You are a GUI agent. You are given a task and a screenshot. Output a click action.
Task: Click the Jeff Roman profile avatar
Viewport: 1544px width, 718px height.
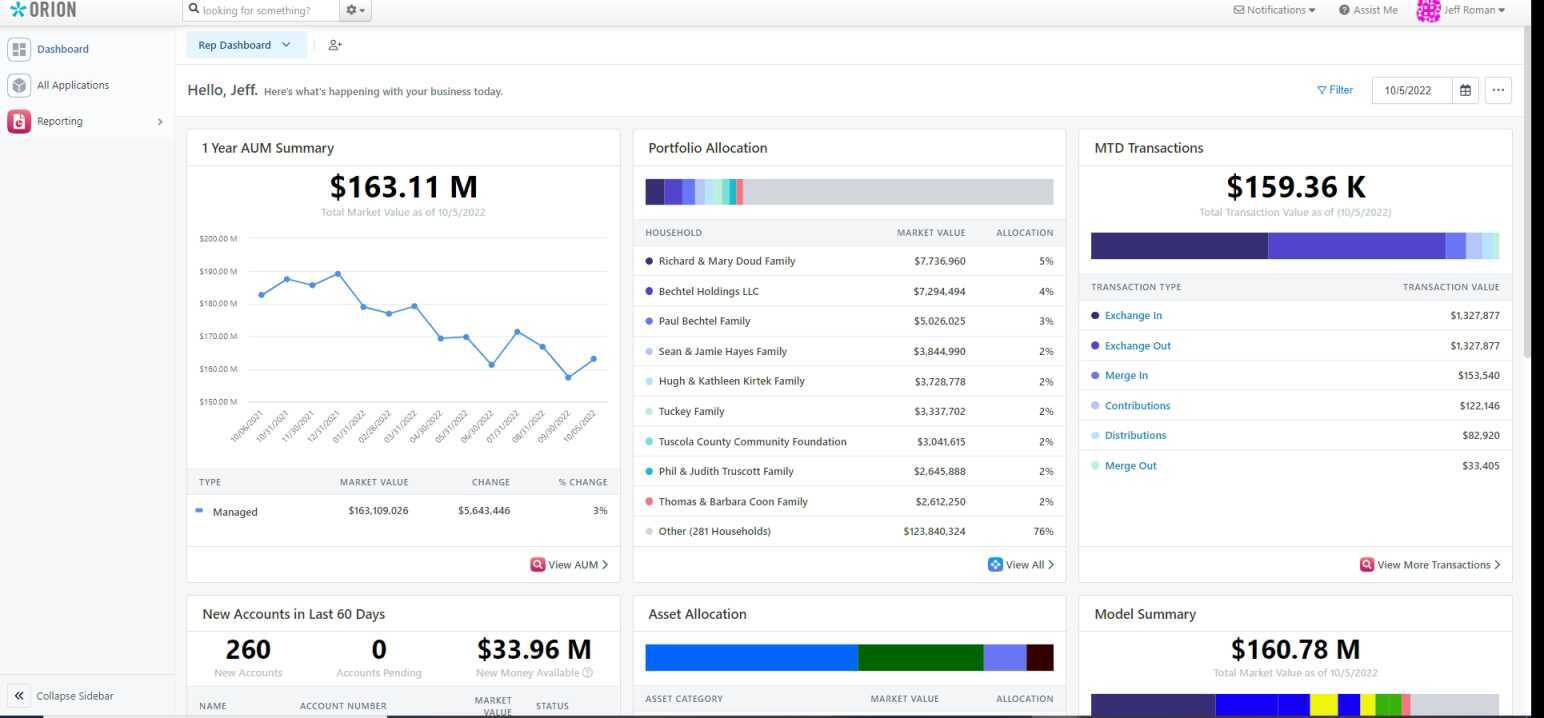click(1428, 10)
